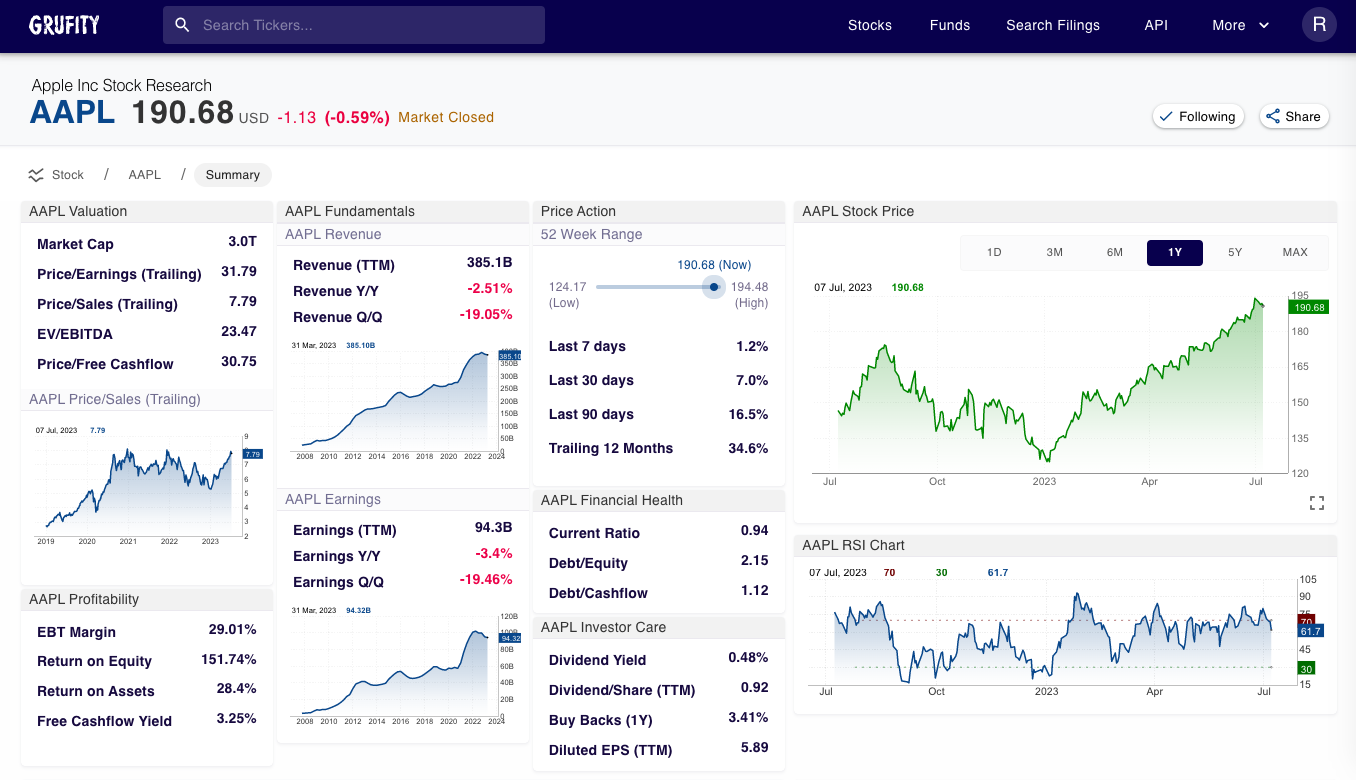1356x780 pixels.
Task: Click the Current Ratio label
Action: coord(594,533)
